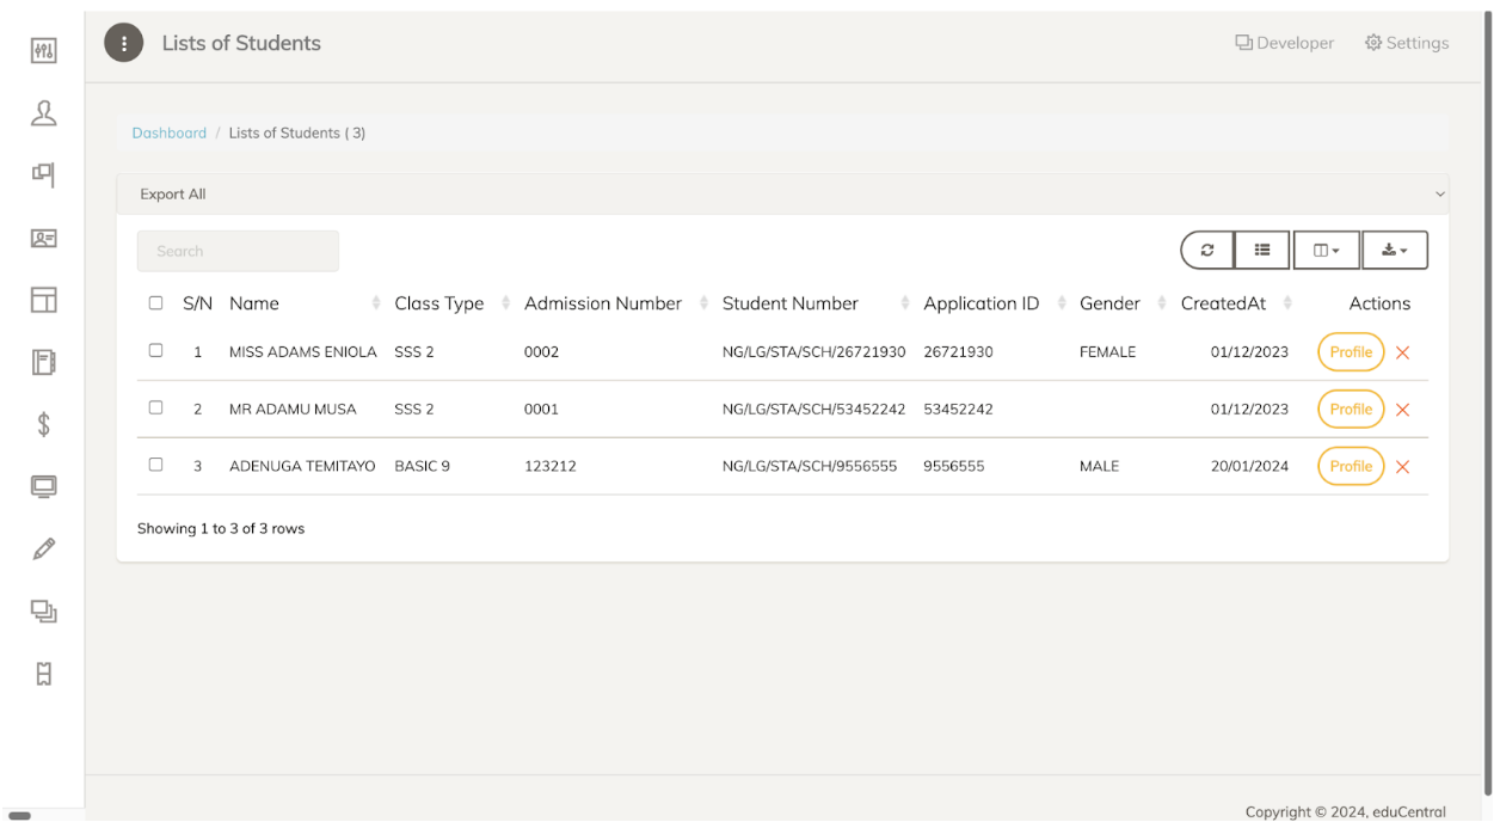
Task: Open the export download dropdown
Action: [x=1394, y=250]
